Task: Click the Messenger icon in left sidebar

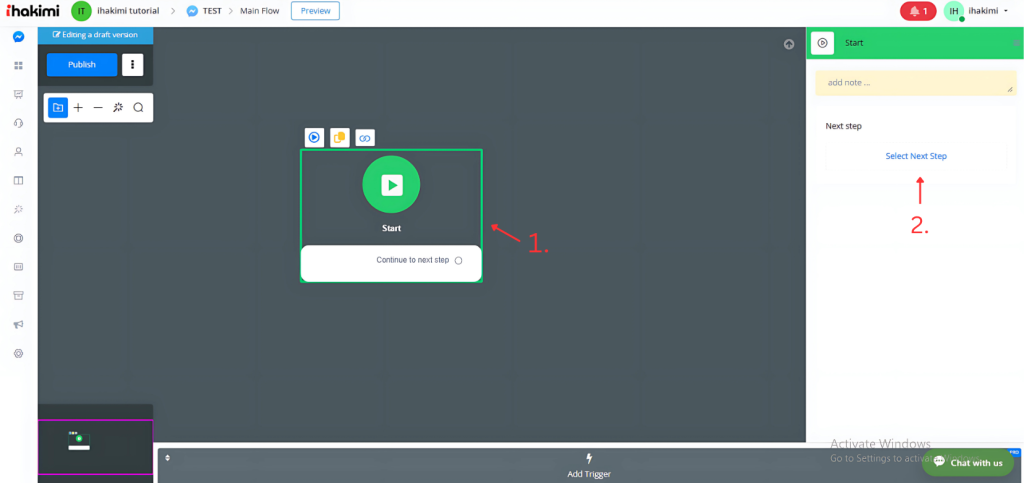Action: (18, 37)
